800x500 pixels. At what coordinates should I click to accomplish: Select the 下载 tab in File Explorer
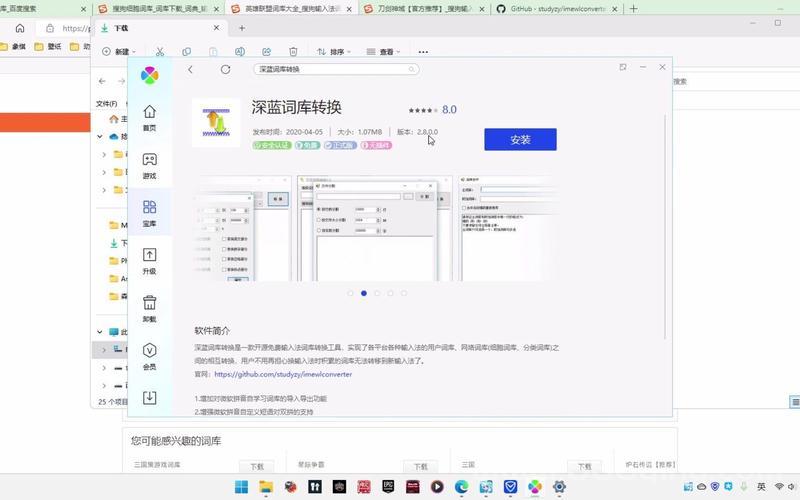coord(158,28)
